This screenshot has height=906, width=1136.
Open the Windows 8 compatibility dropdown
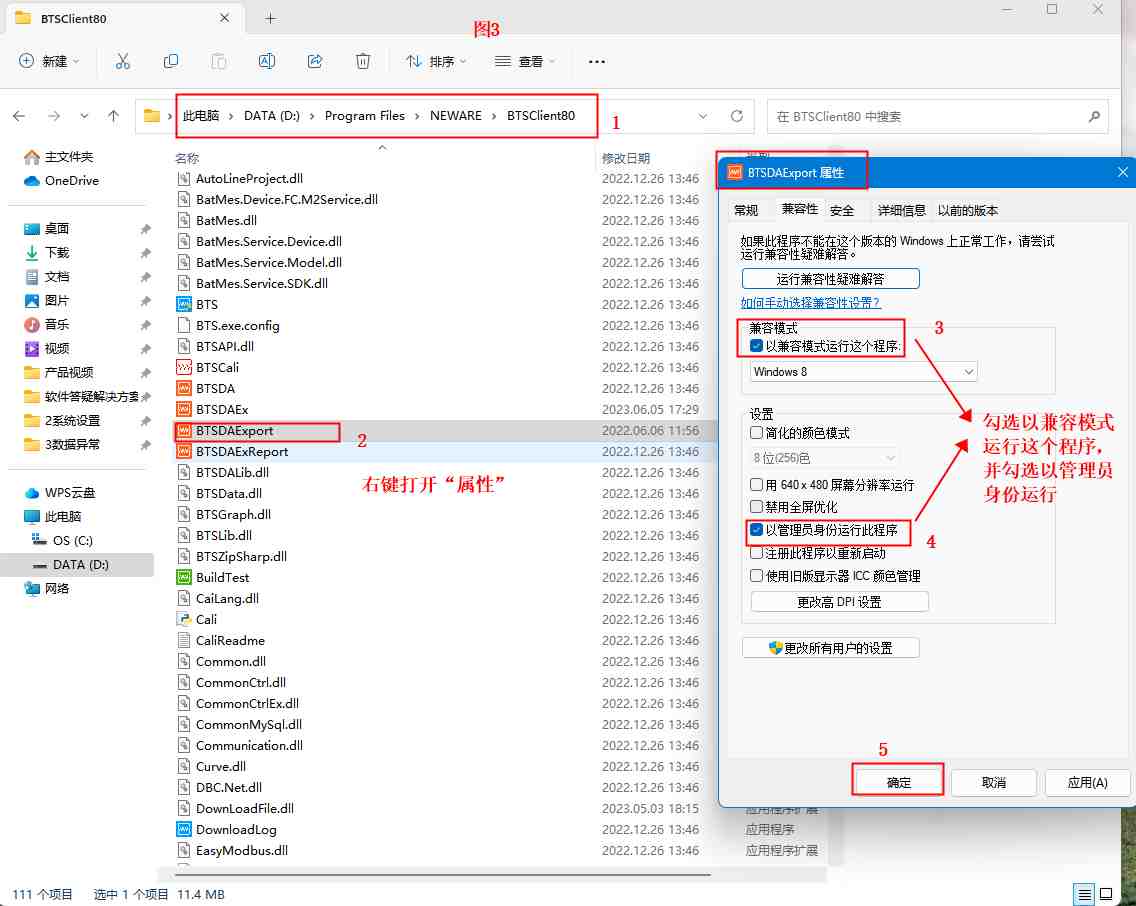click(864, 372)
